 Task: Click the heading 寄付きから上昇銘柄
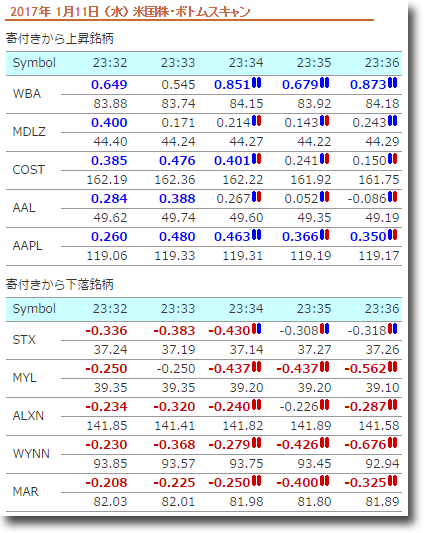pyautogui.click(x=60, y=38)
